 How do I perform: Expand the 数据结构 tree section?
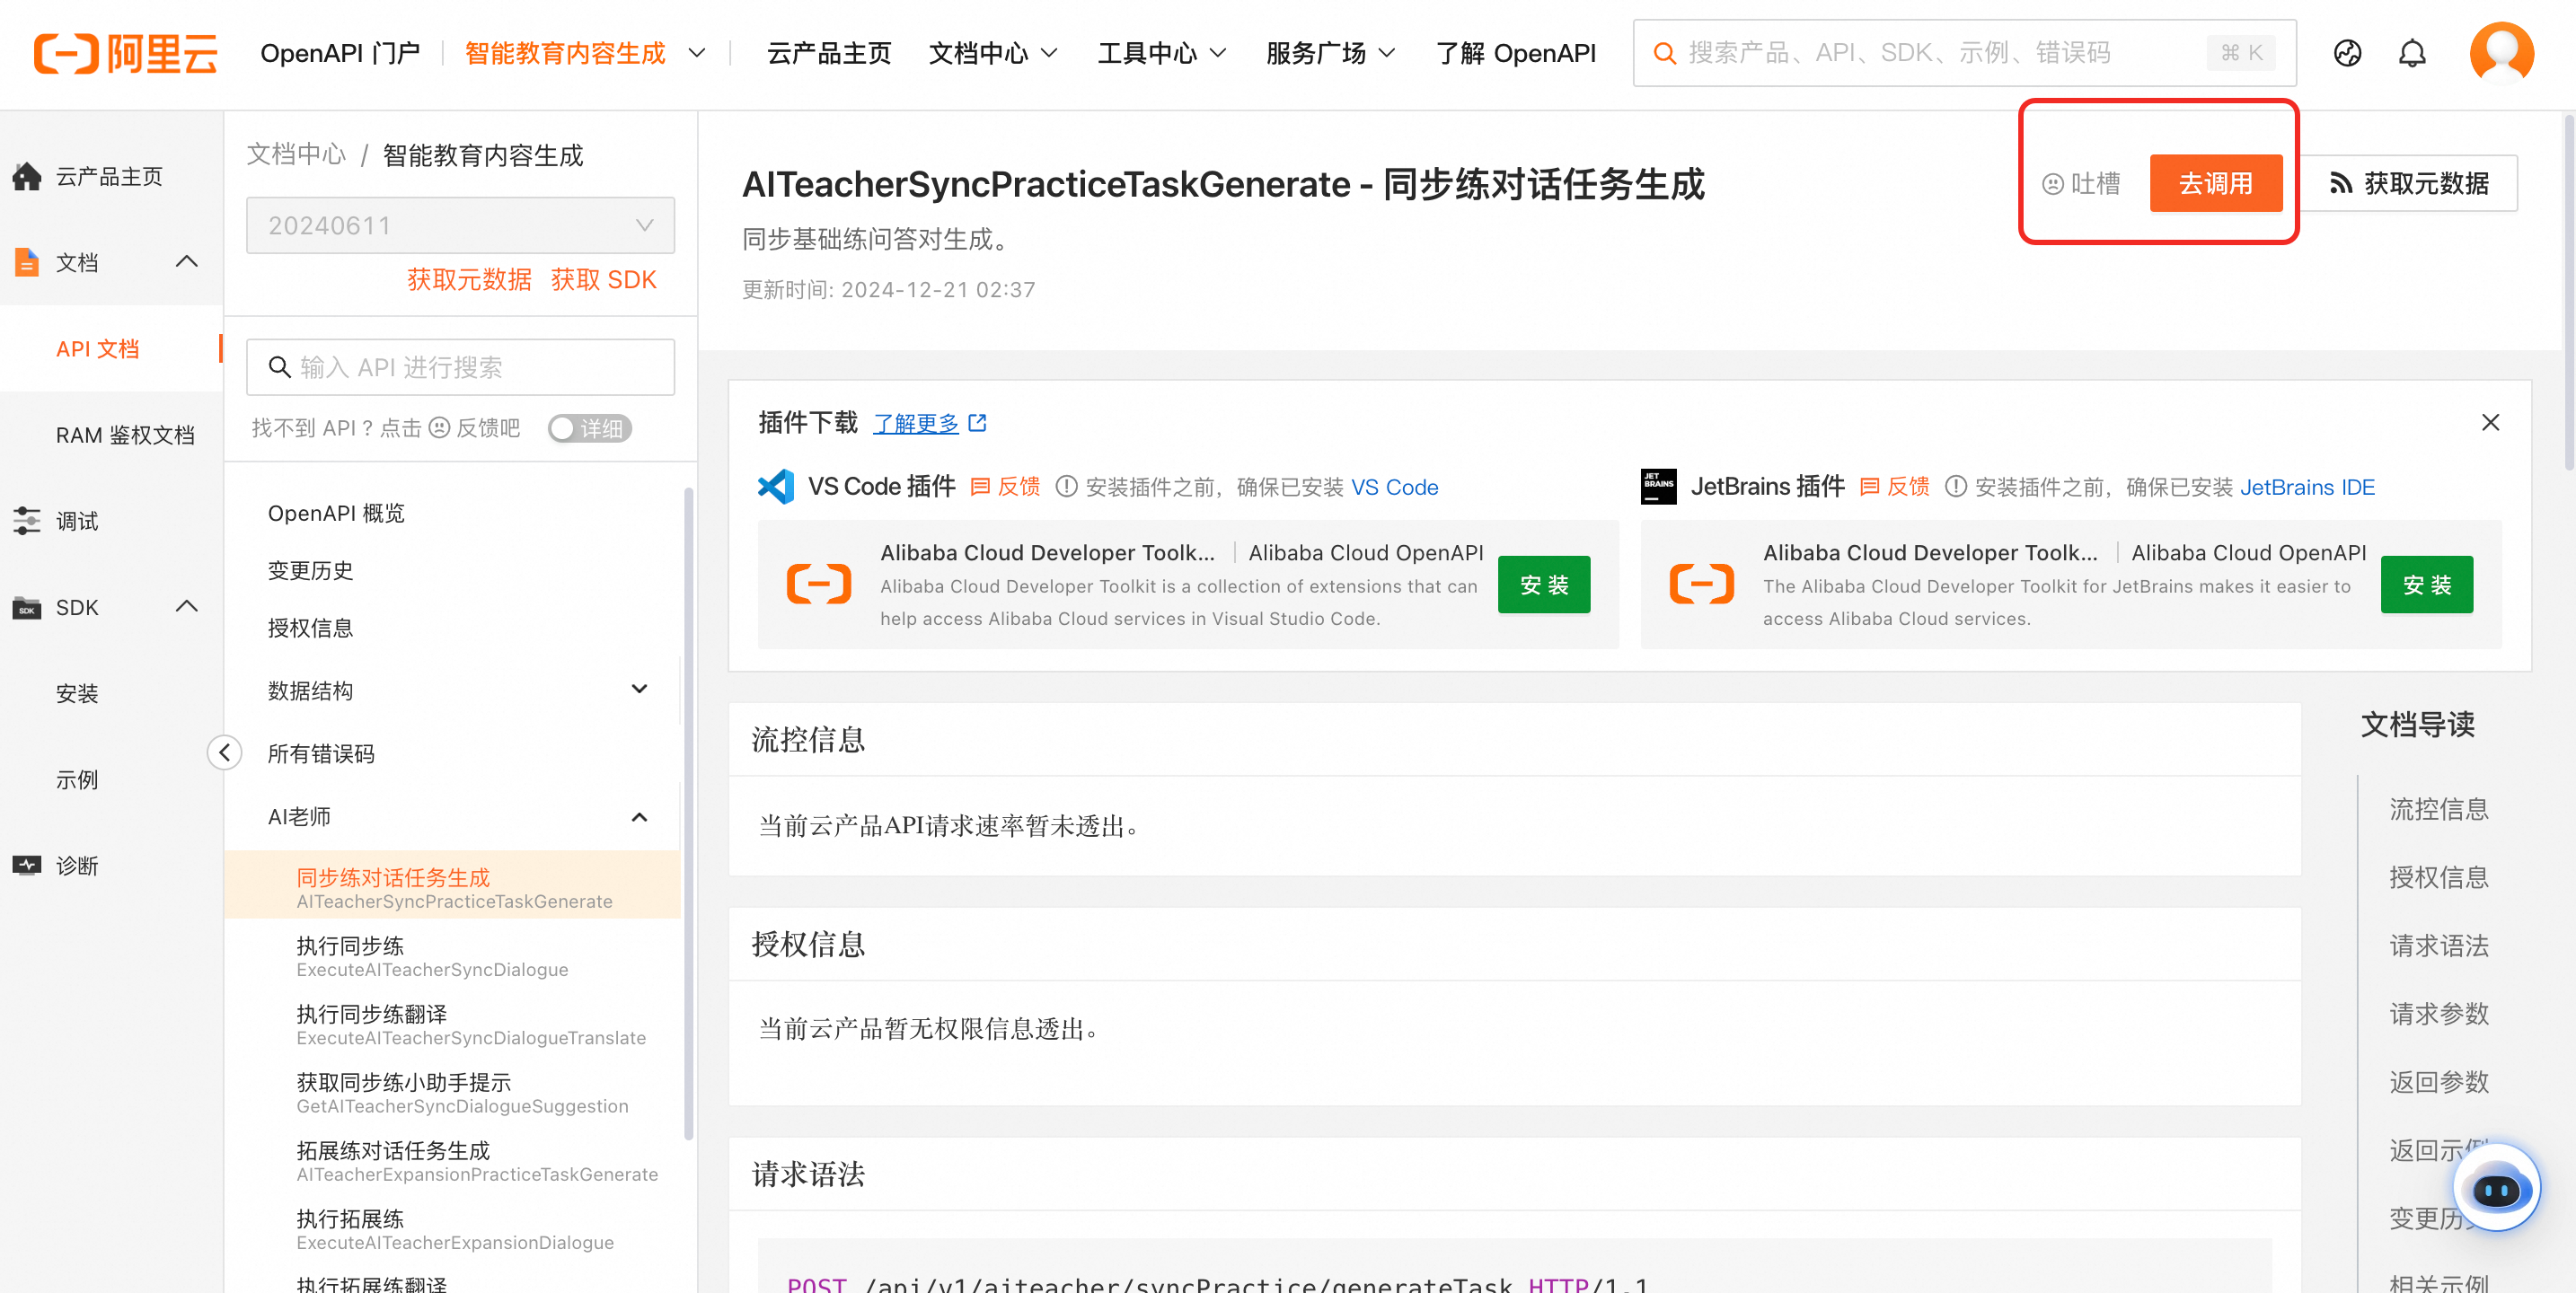[x=639, y=690]
